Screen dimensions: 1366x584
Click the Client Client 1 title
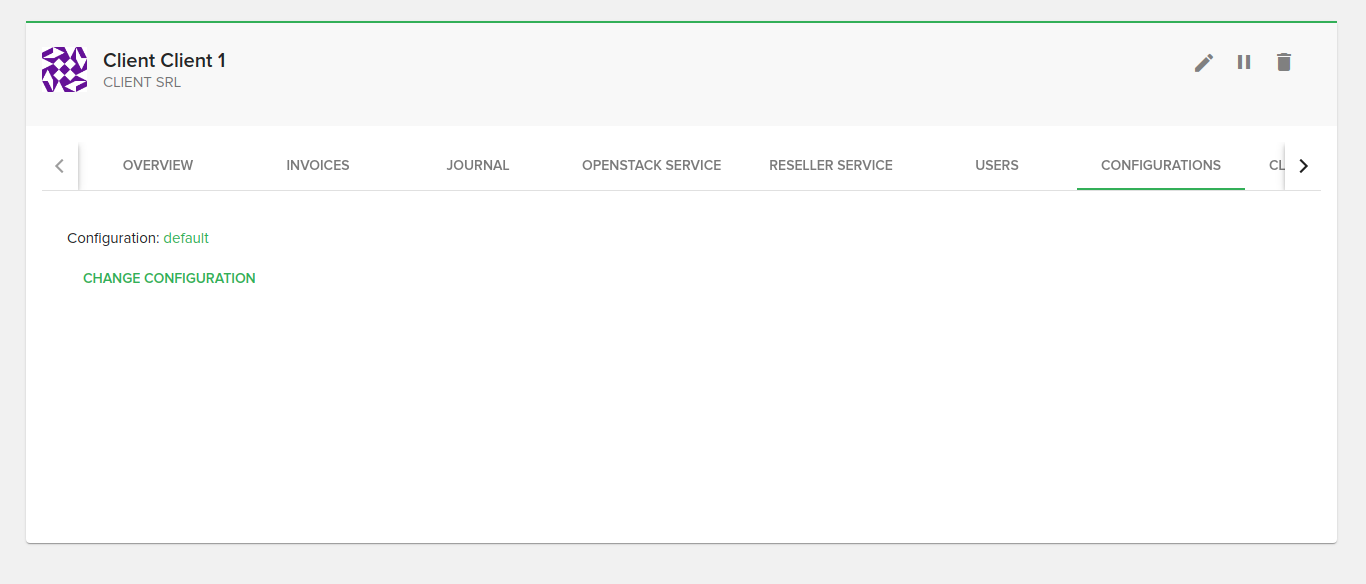coord(164,61)
